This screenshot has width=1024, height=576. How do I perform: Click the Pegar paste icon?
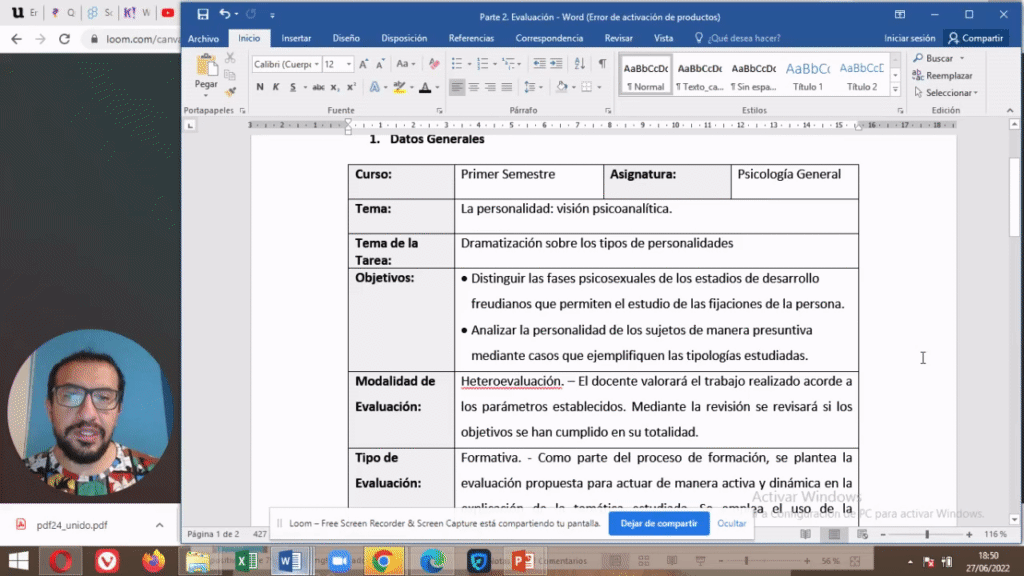(x=207, y=68)
